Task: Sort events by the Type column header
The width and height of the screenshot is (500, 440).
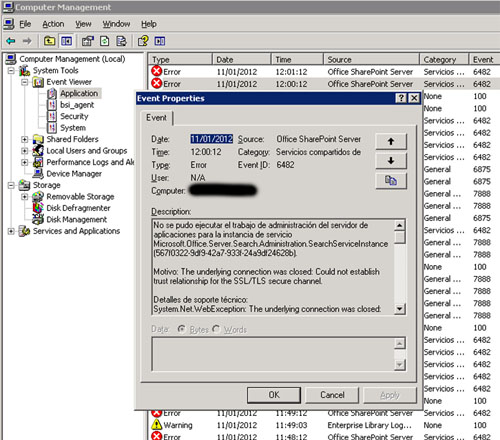Action: [x=180, y=59]
